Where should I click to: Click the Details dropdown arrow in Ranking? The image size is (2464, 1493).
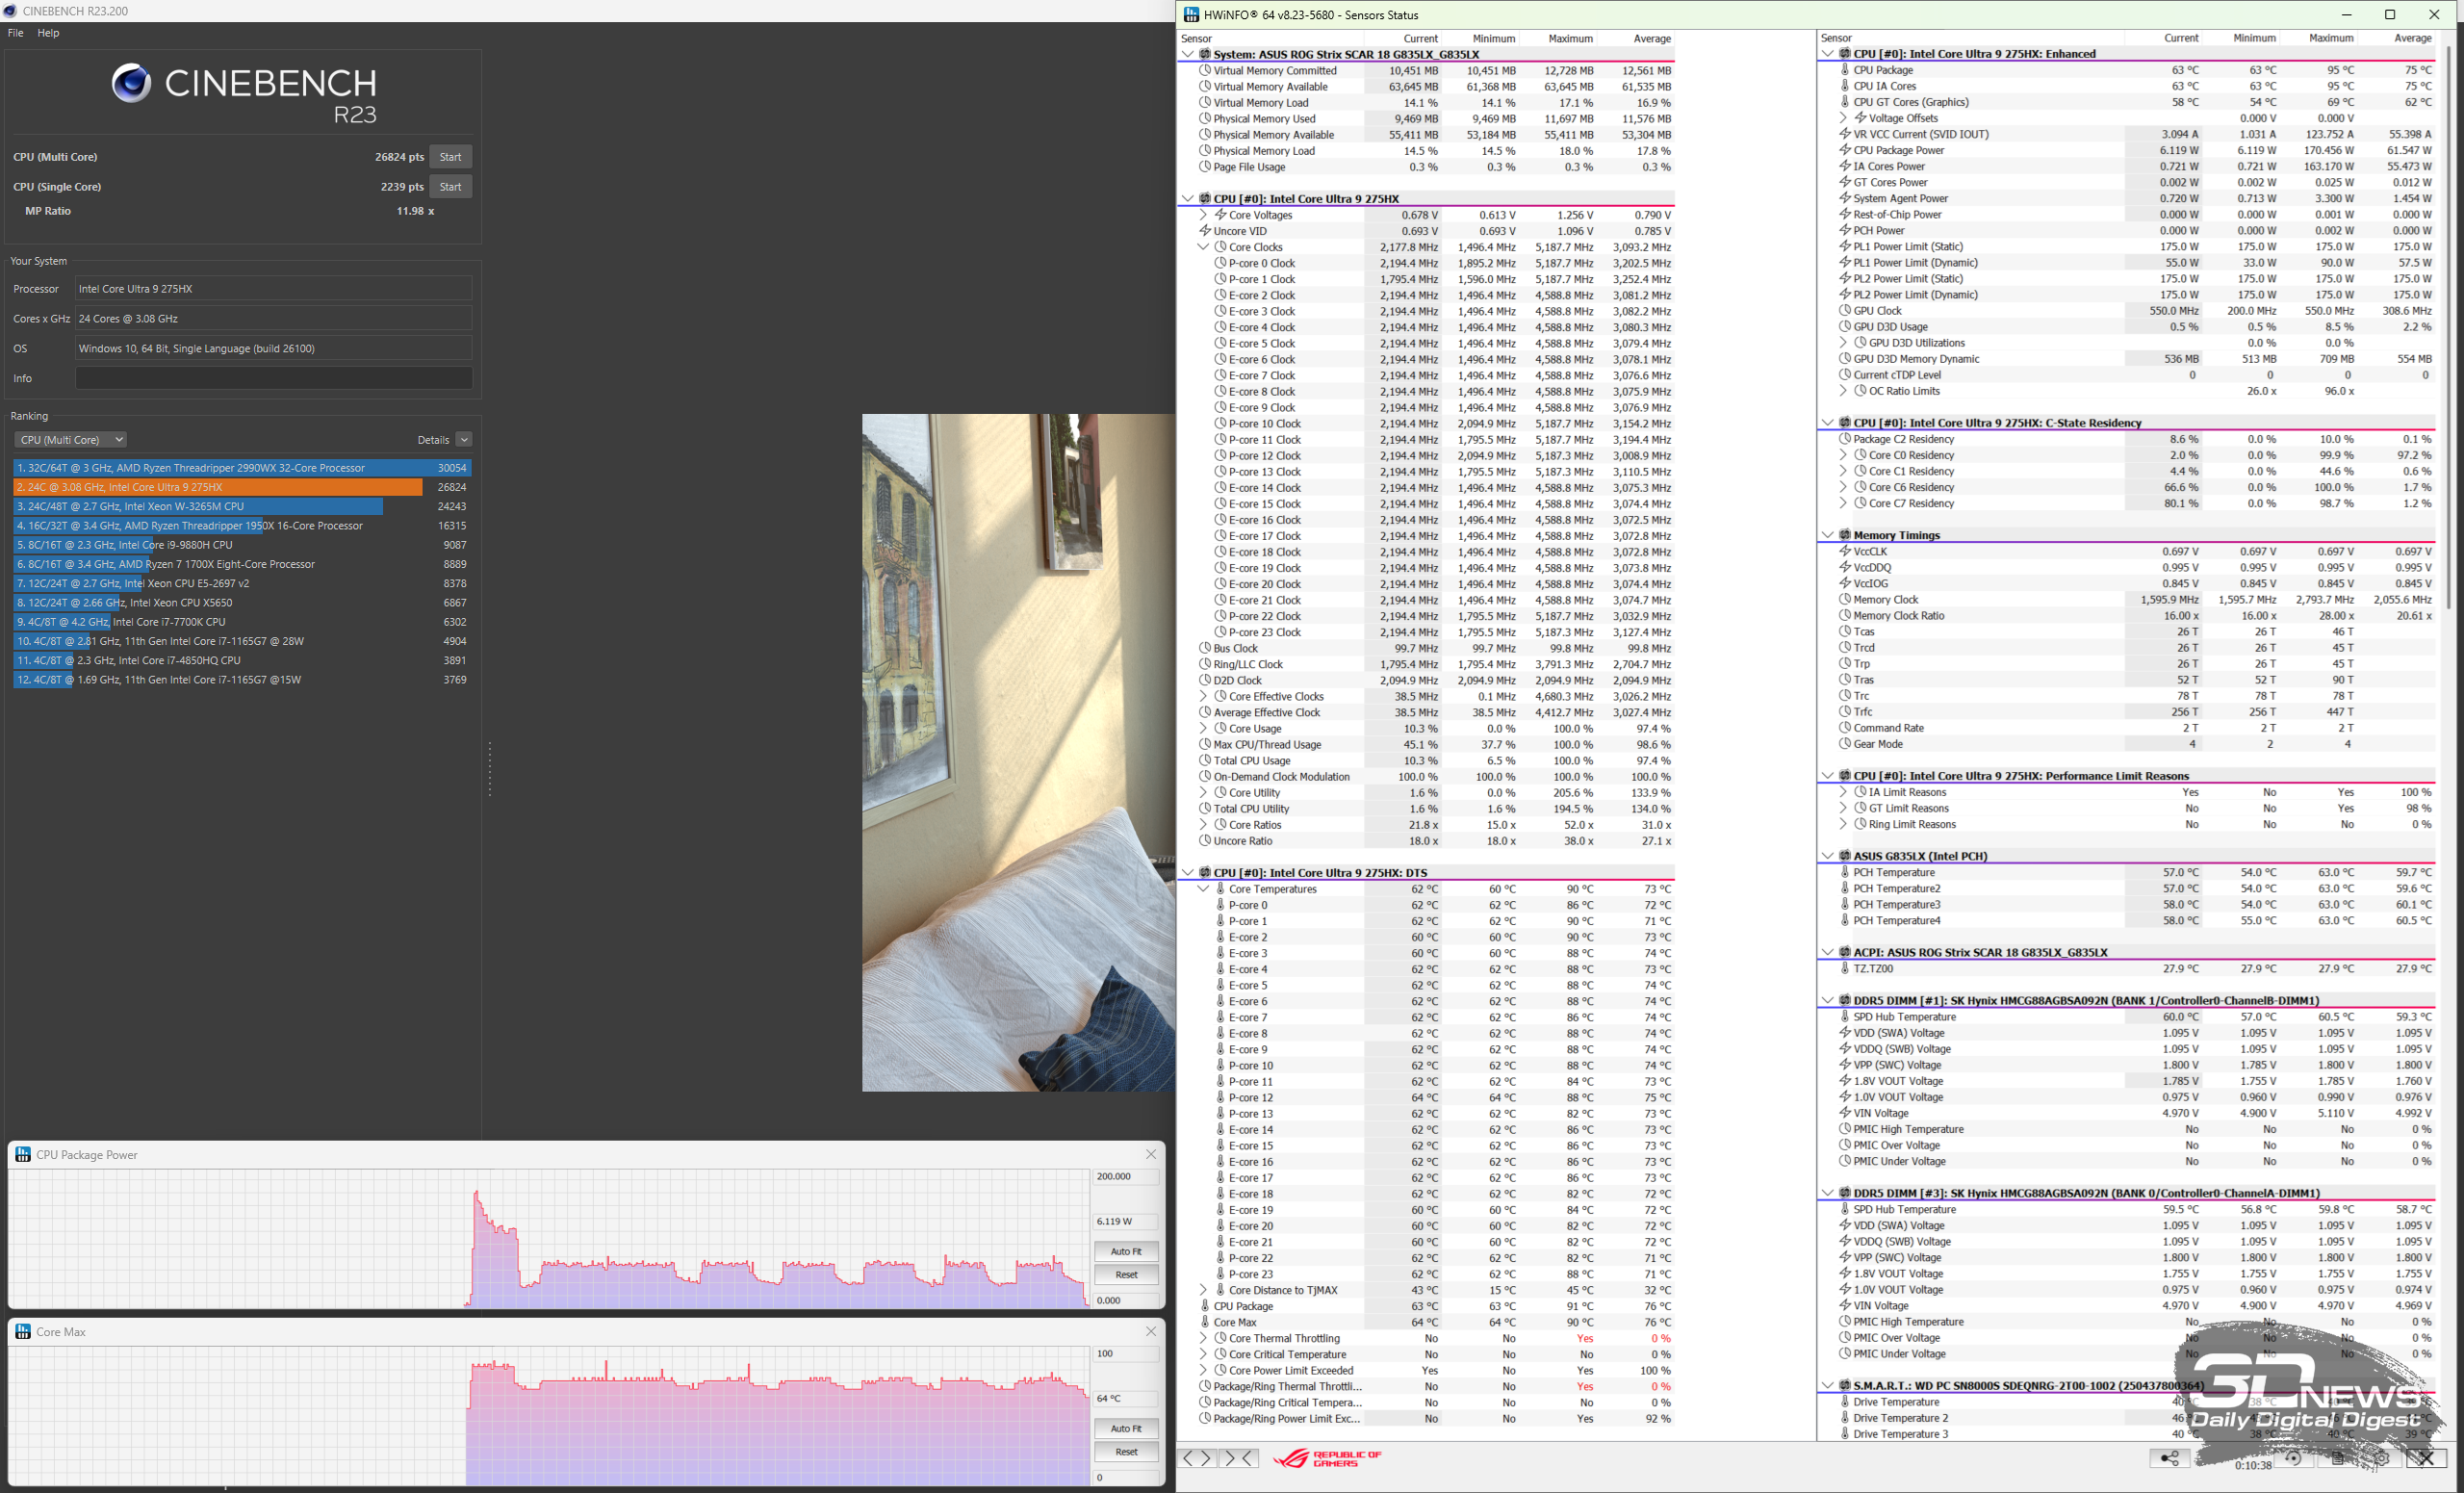click(464, 439)
